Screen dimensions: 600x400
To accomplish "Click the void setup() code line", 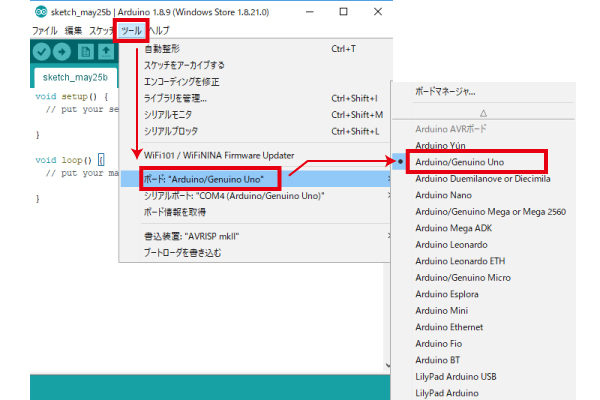I will (x=72, y=96).
